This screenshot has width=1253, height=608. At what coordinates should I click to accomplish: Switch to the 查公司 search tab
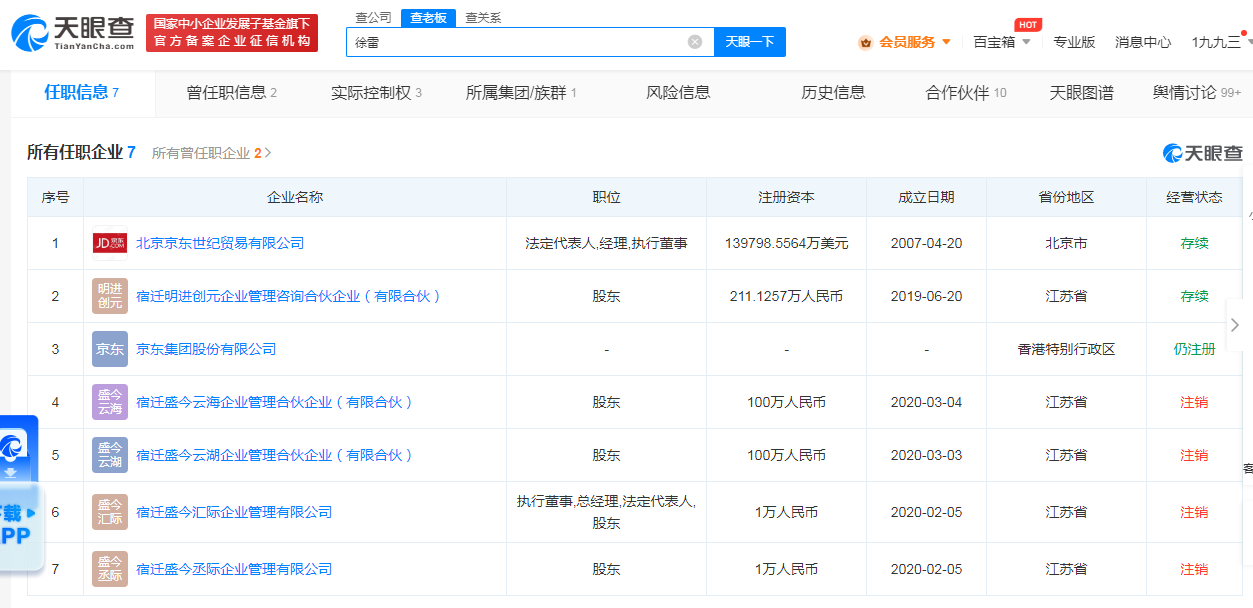coord(374,18)
